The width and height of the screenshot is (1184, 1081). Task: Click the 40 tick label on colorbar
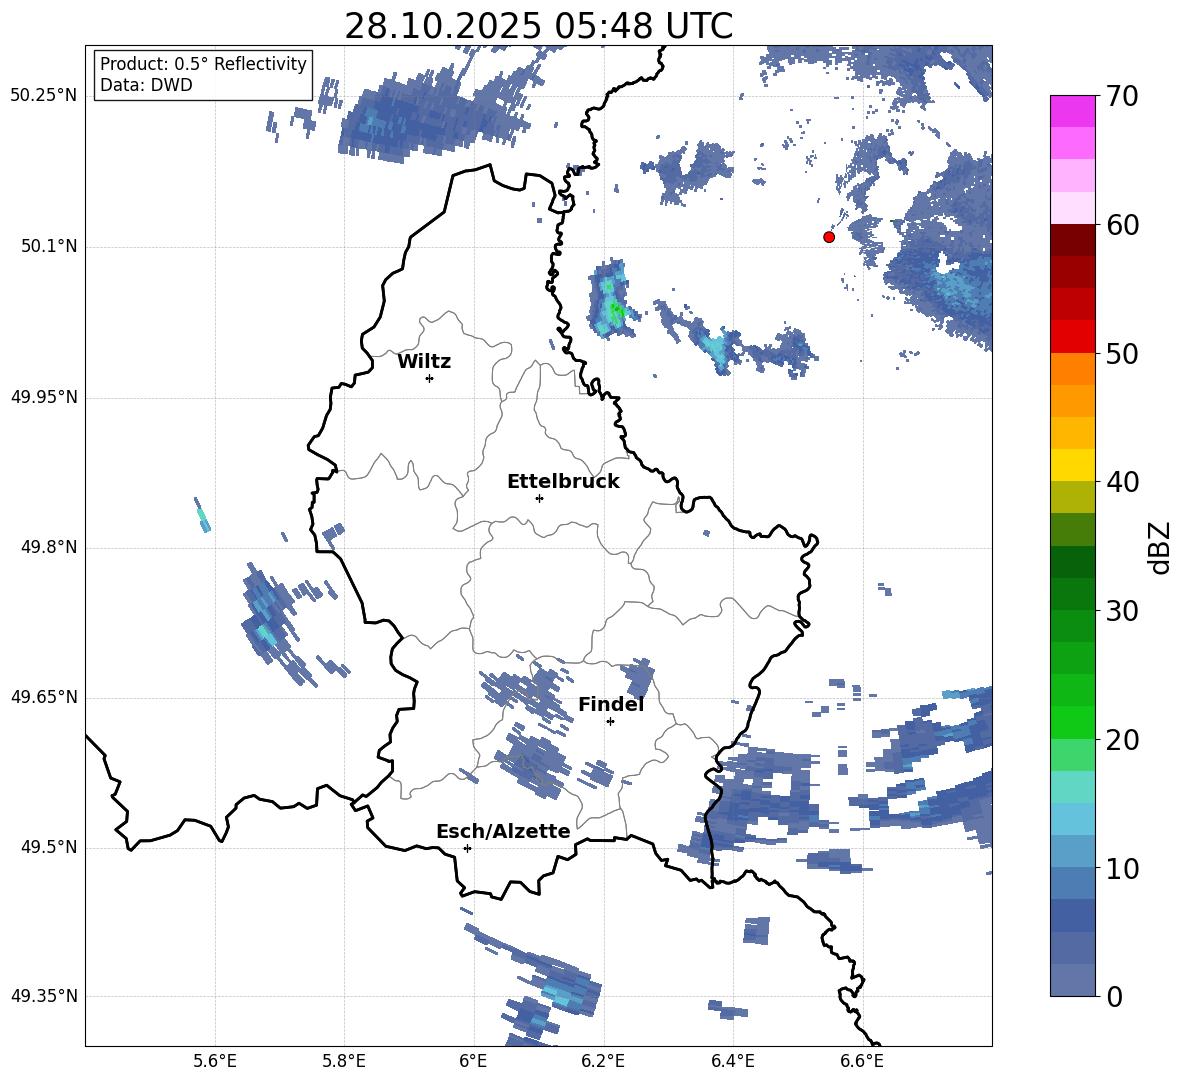click(1122, 482)
